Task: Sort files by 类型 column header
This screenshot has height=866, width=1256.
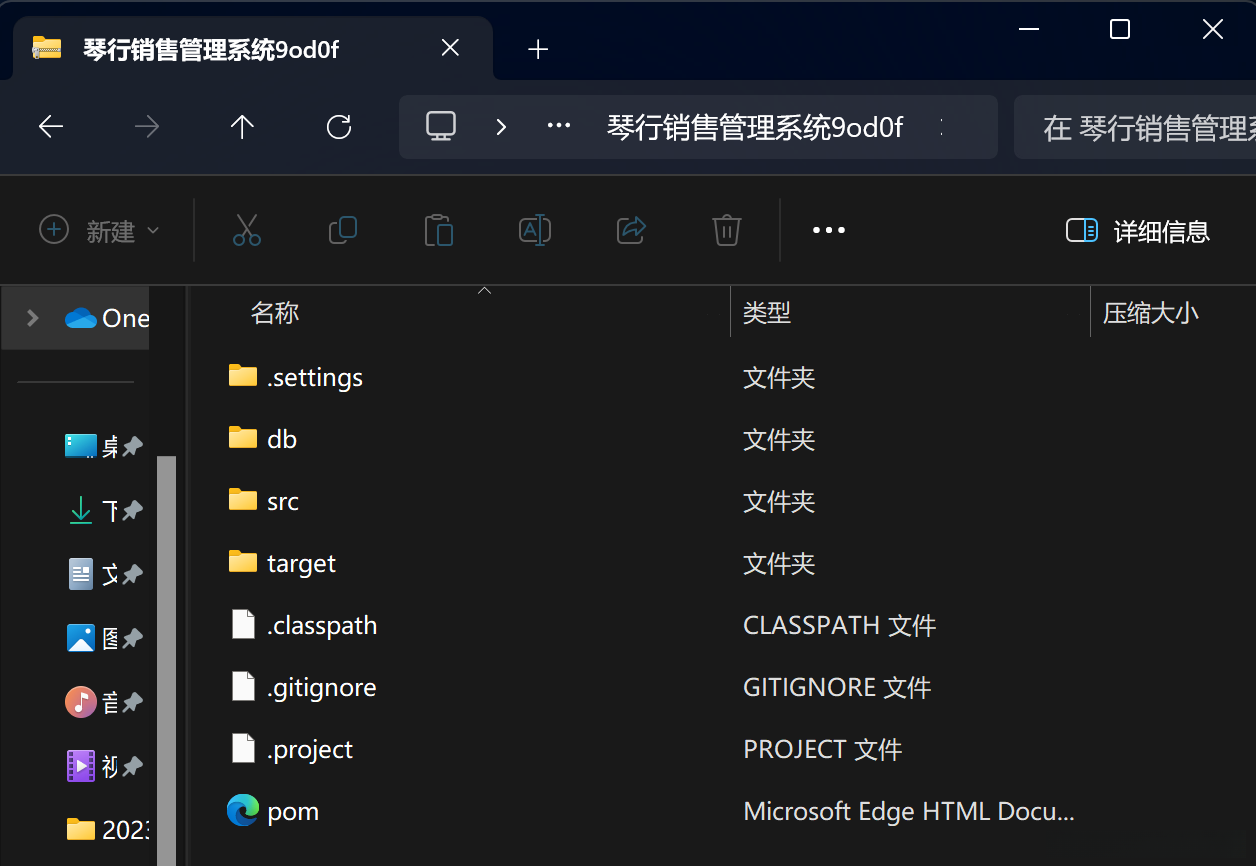Action: click(x=767, y=313)
